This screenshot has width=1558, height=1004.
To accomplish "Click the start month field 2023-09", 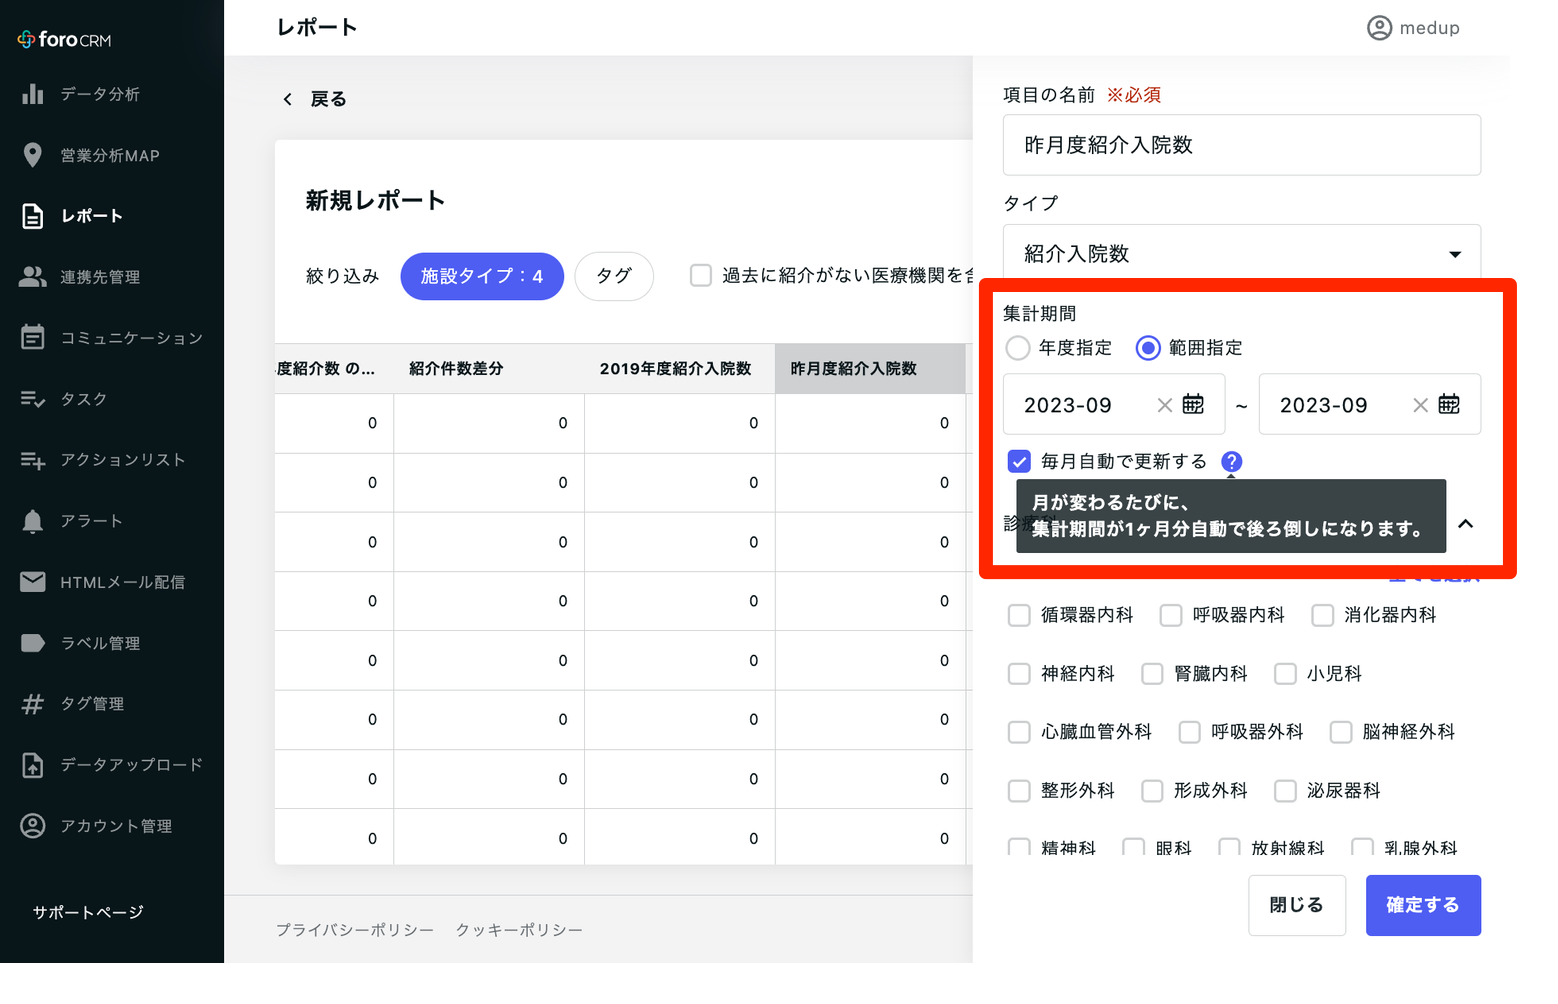I will (x=1114, y=404).
